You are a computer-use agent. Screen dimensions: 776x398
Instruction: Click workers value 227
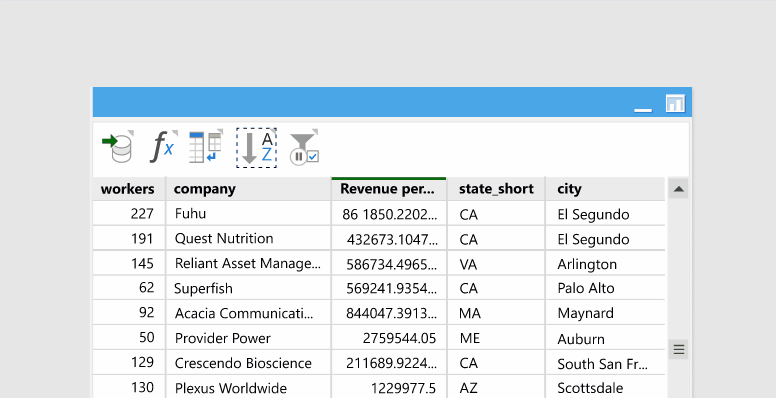142,213
